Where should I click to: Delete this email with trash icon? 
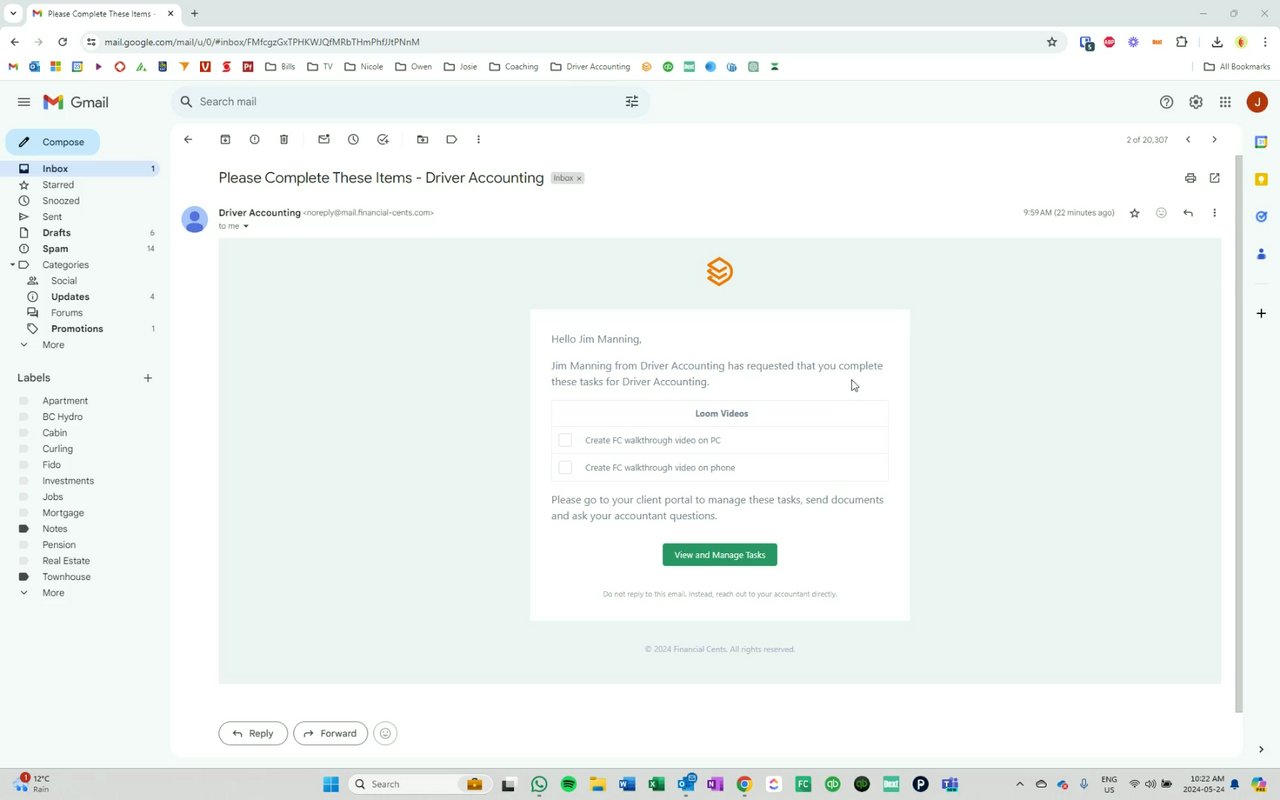[284, 139]
